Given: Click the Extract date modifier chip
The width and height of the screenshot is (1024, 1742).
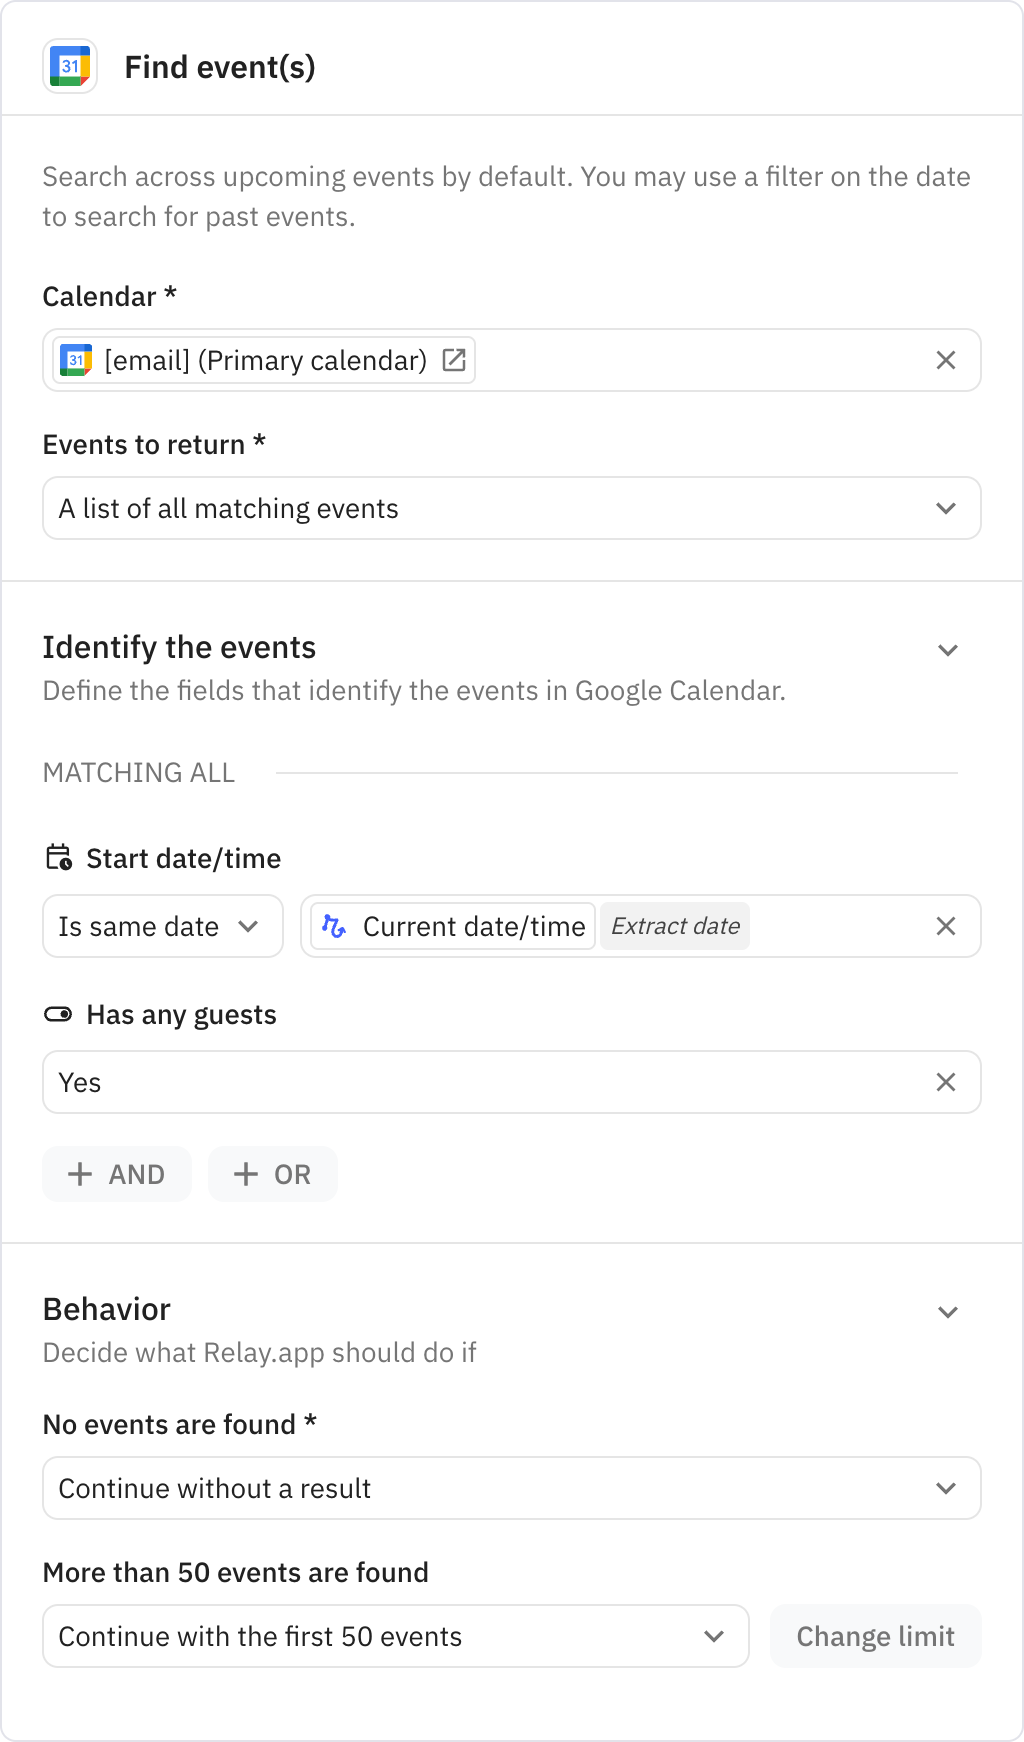Looking at the screenshot, I should [x=675, y=926].
